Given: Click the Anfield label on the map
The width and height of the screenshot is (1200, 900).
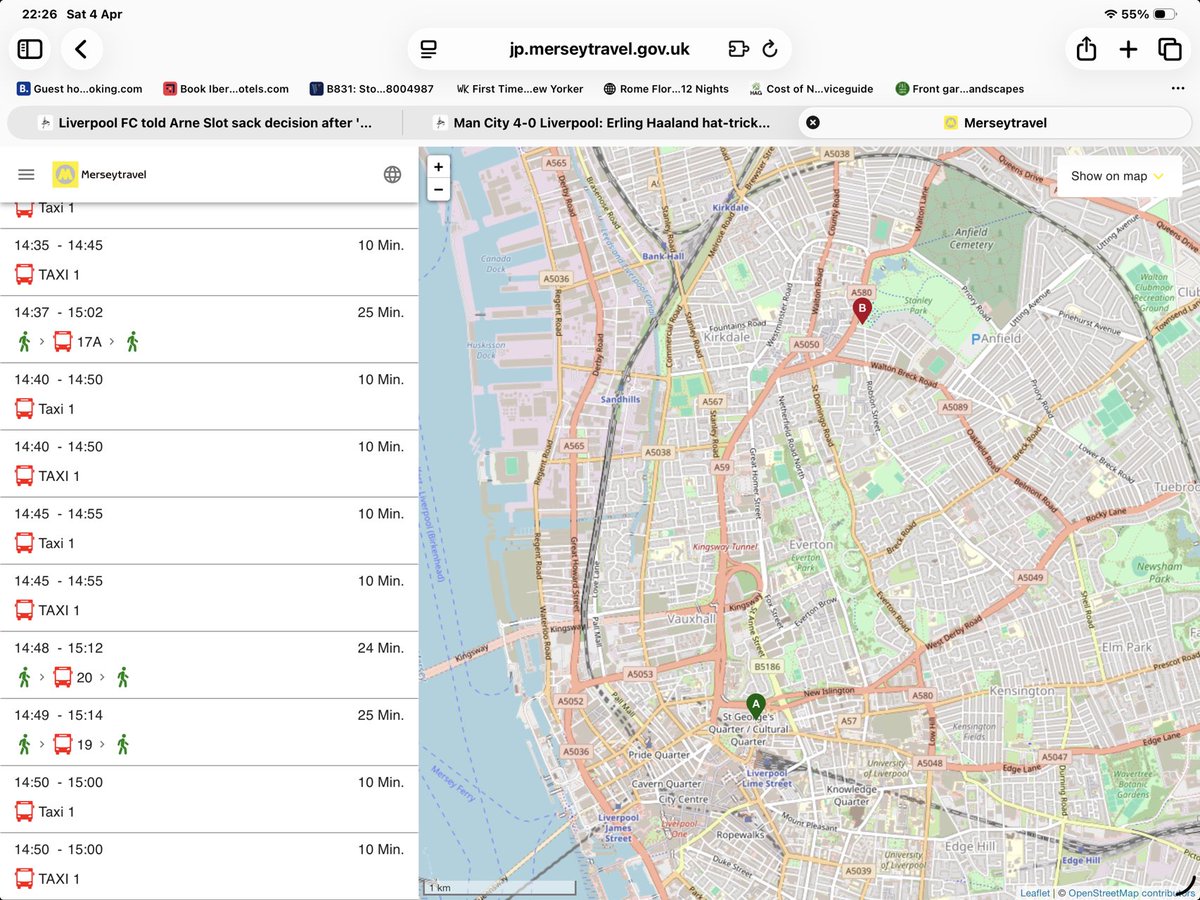Looking at the screenshot, I should point(1000,338).
